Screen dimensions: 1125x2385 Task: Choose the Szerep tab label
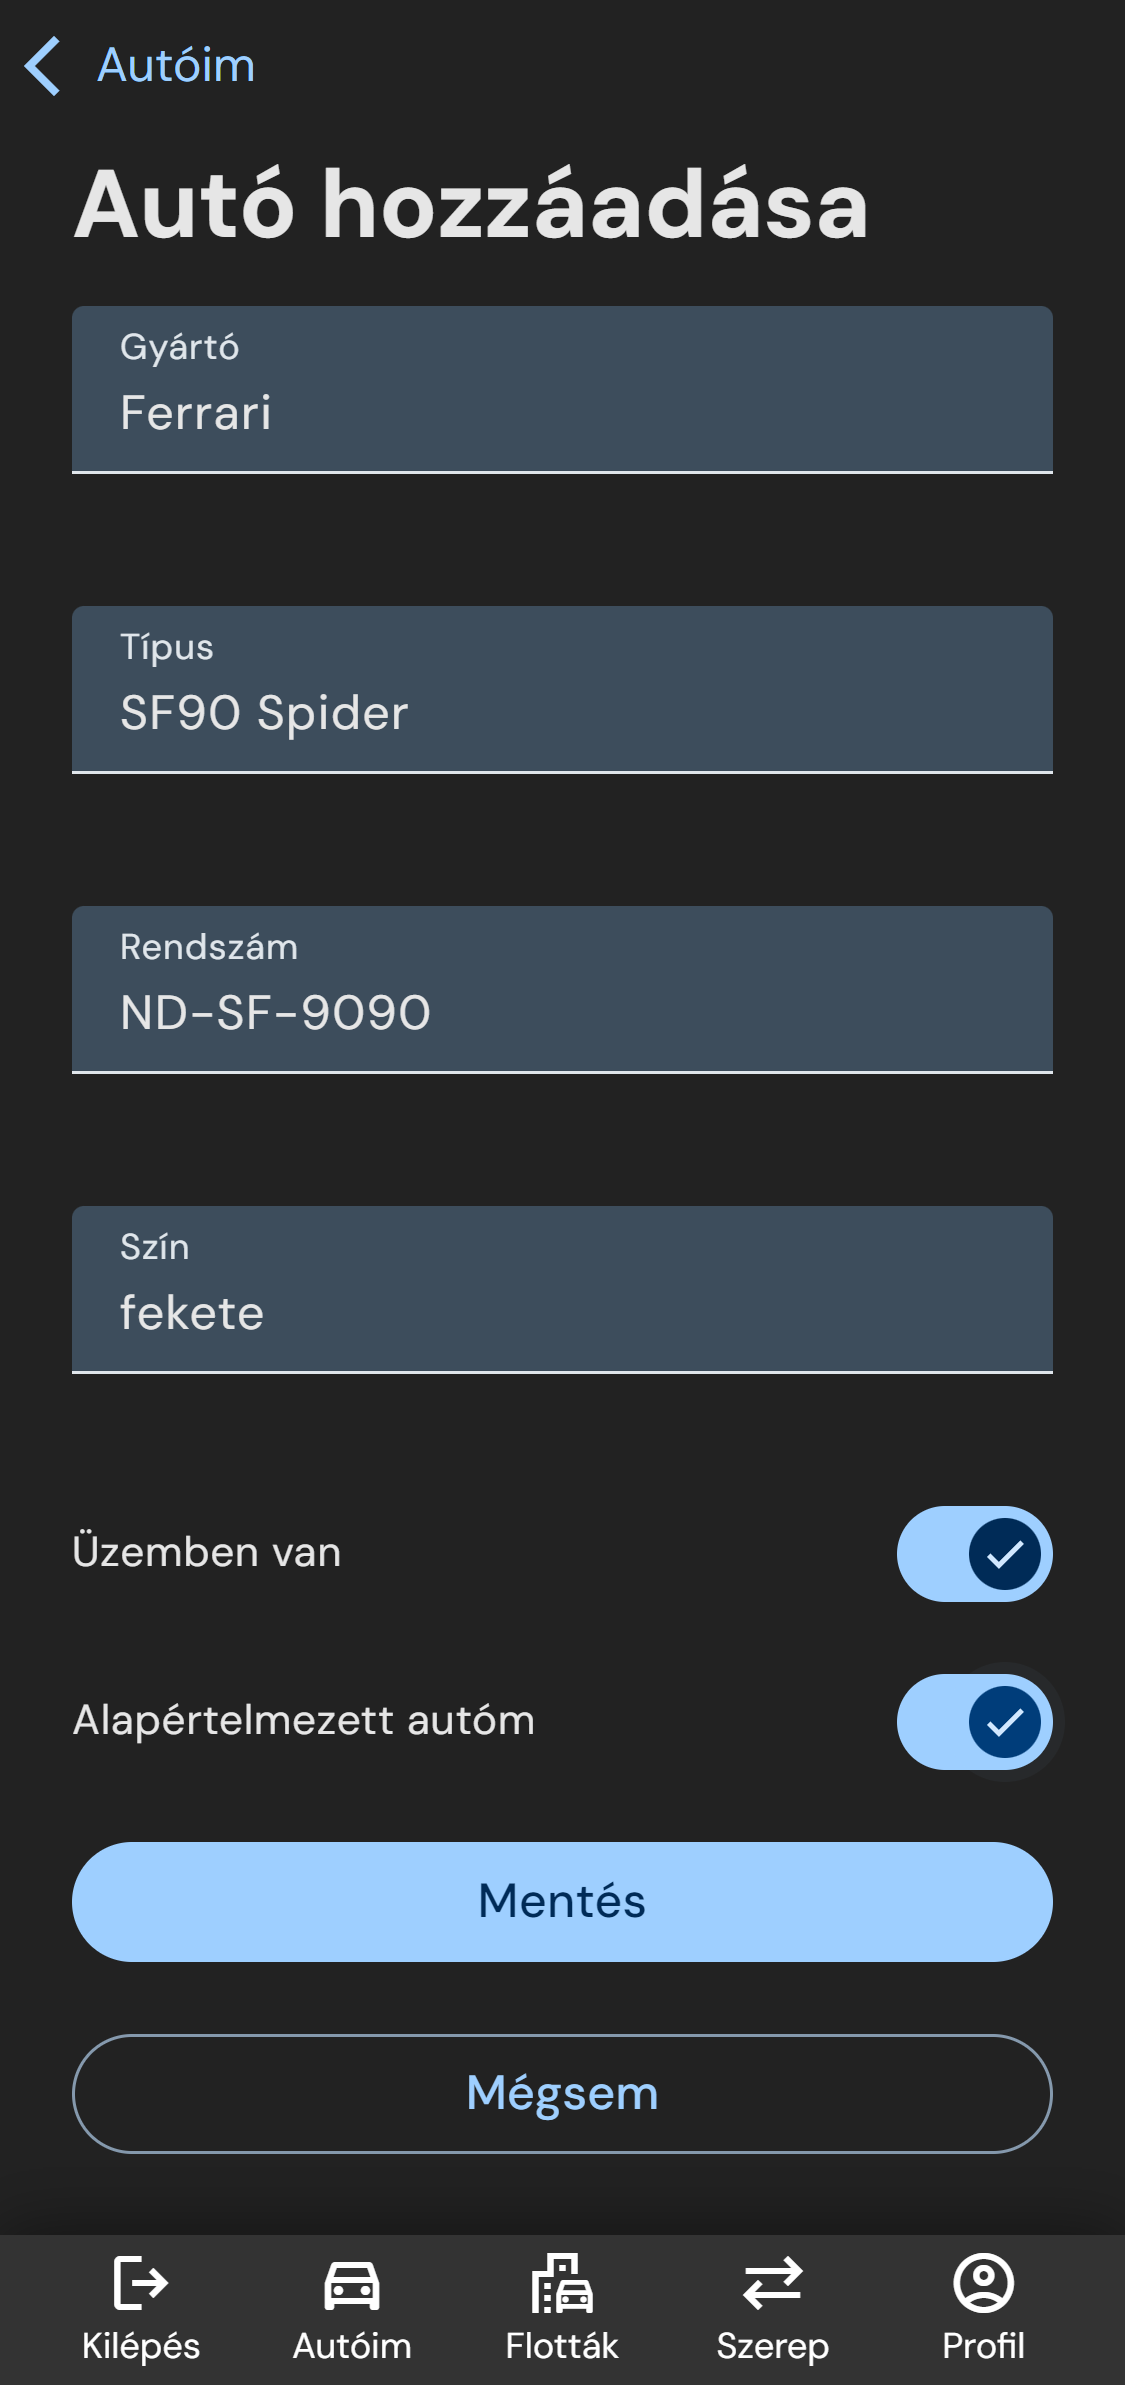pyautogui.click(x=772, y=2346)
